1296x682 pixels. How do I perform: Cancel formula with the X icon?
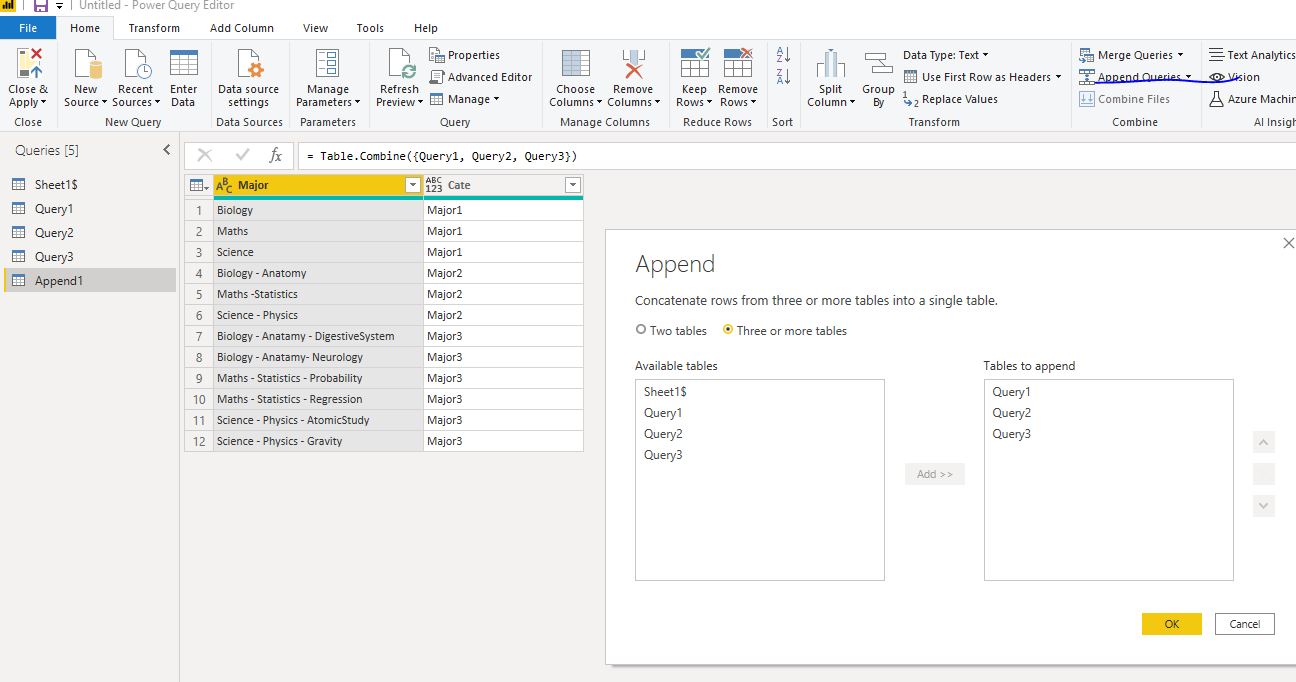[205, 155]
